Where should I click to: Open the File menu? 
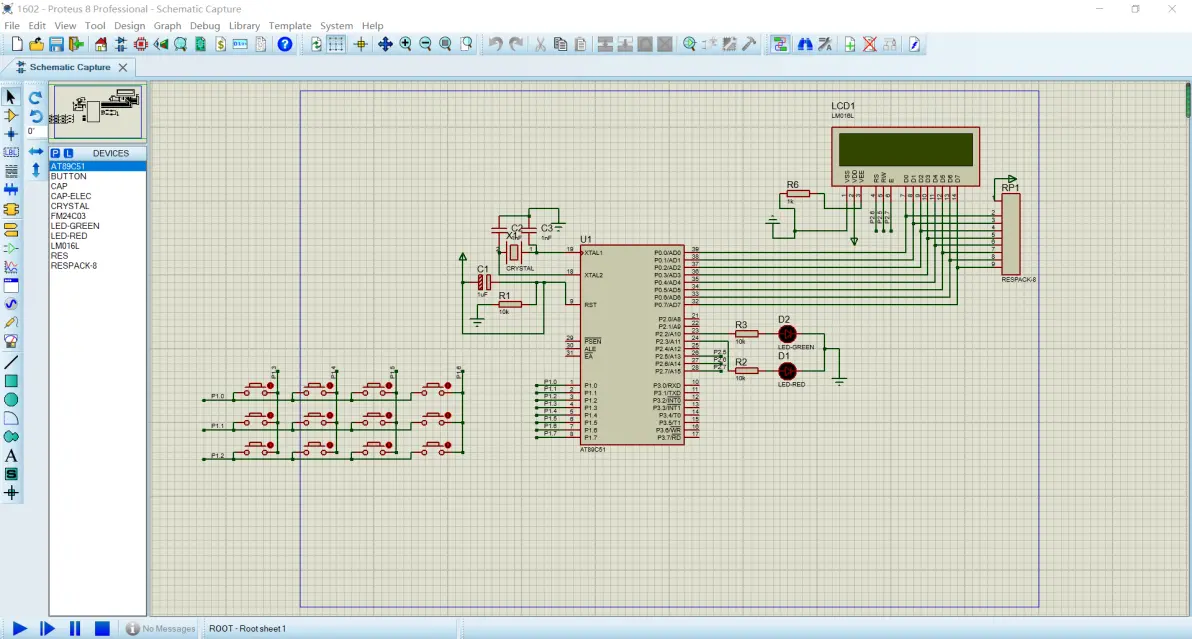(12, 26)
